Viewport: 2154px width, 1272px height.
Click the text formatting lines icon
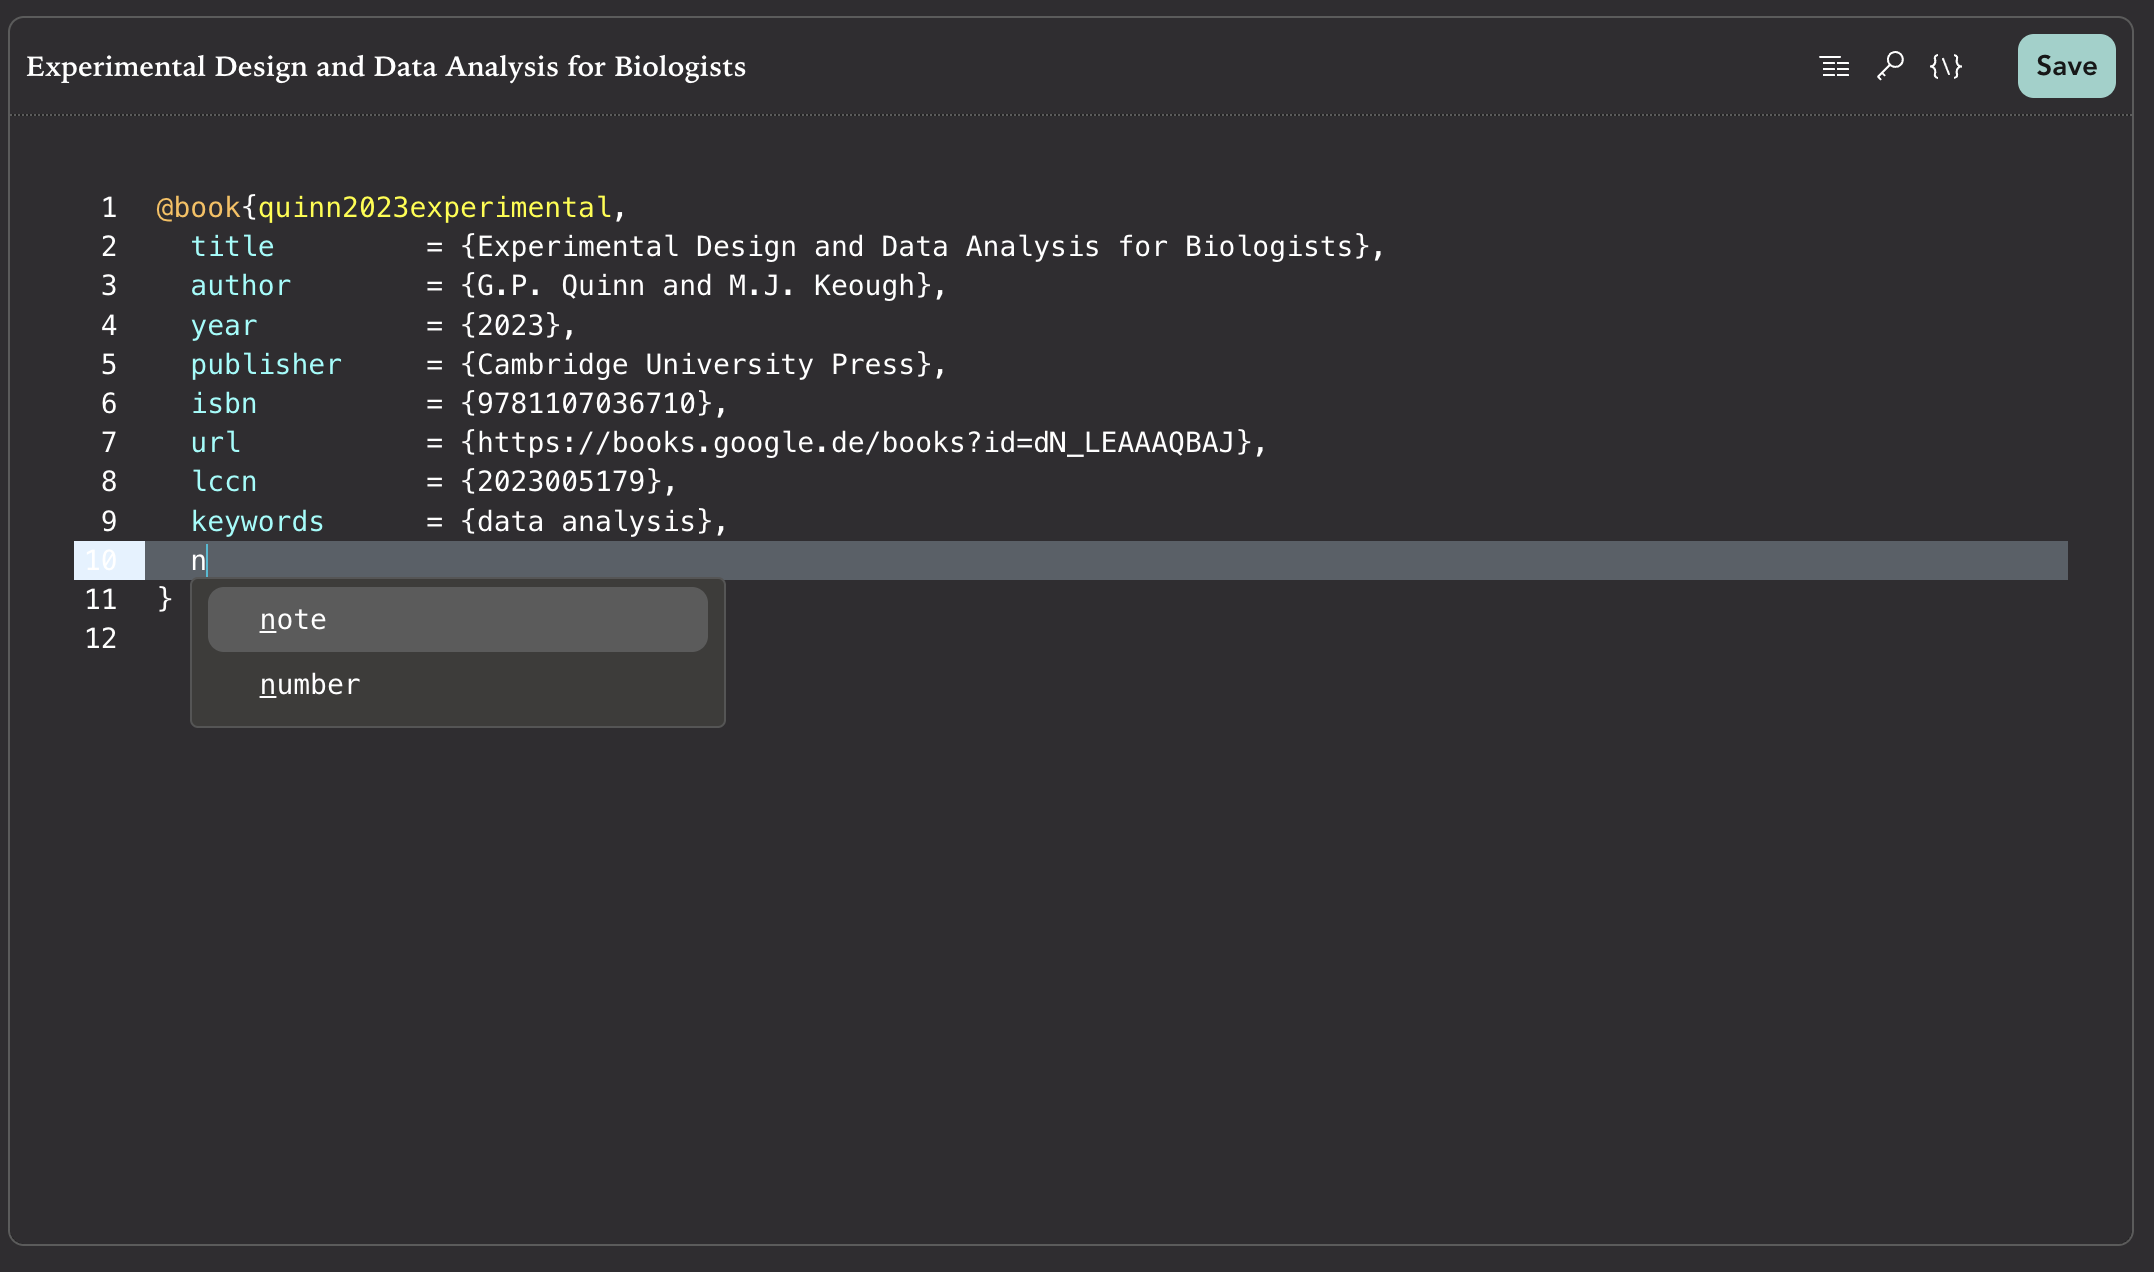pos(1835,66)
